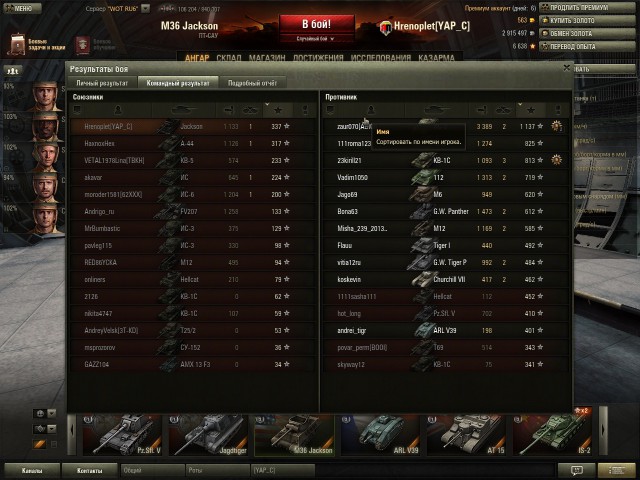640x480 pixels.
Task: Open the МЕНЮ button
Action: pos(22,8)
